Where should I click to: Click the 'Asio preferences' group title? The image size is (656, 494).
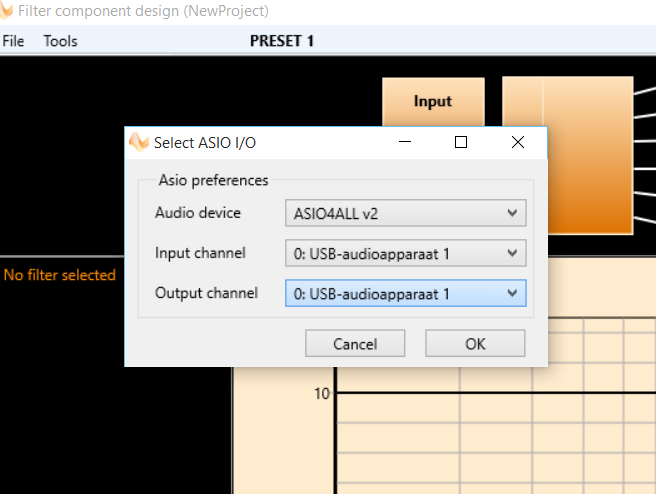tap(213, 180)
